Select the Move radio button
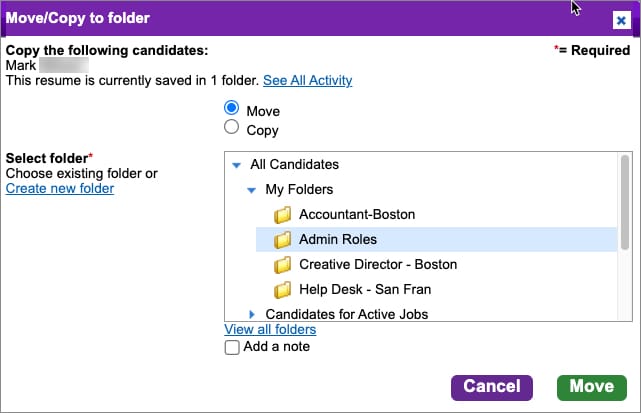641x413 pixels. pos(232,109)
